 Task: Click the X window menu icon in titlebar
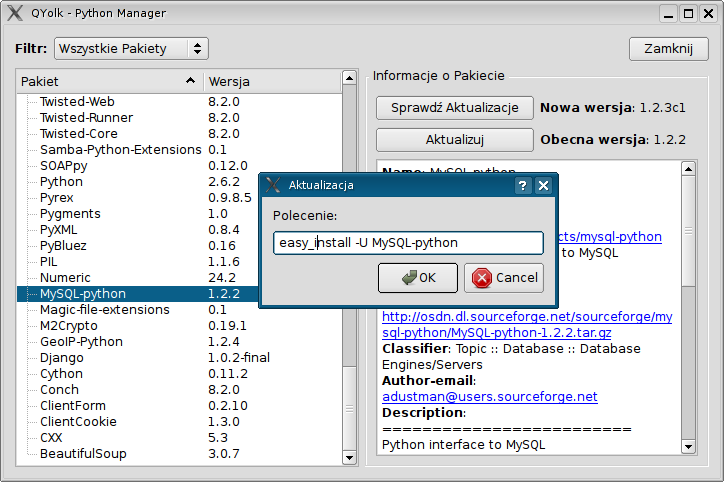14,13
